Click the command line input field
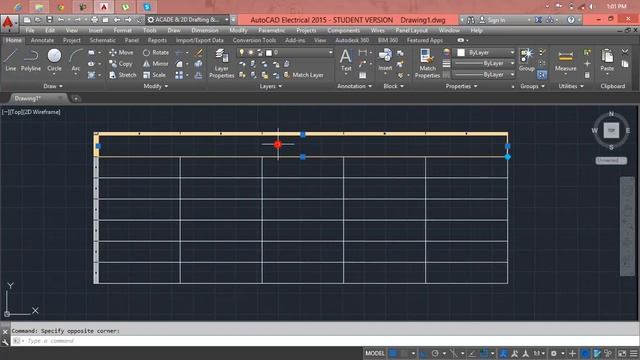The image size is (640, 360). pos(324,341)
